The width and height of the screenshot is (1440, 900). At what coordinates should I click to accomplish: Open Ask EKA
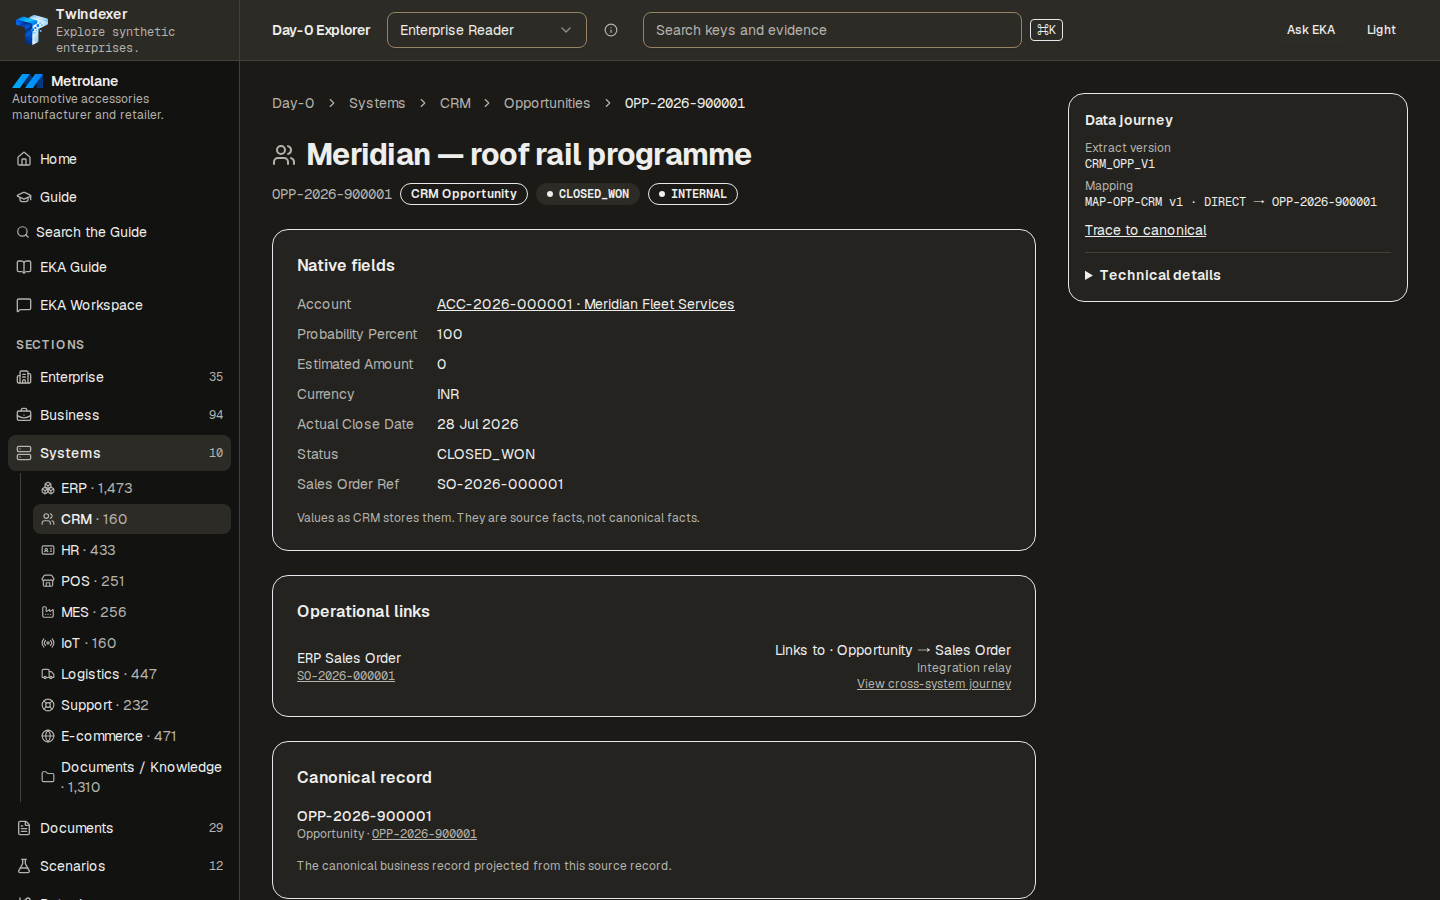click(x=1310, y=30)
